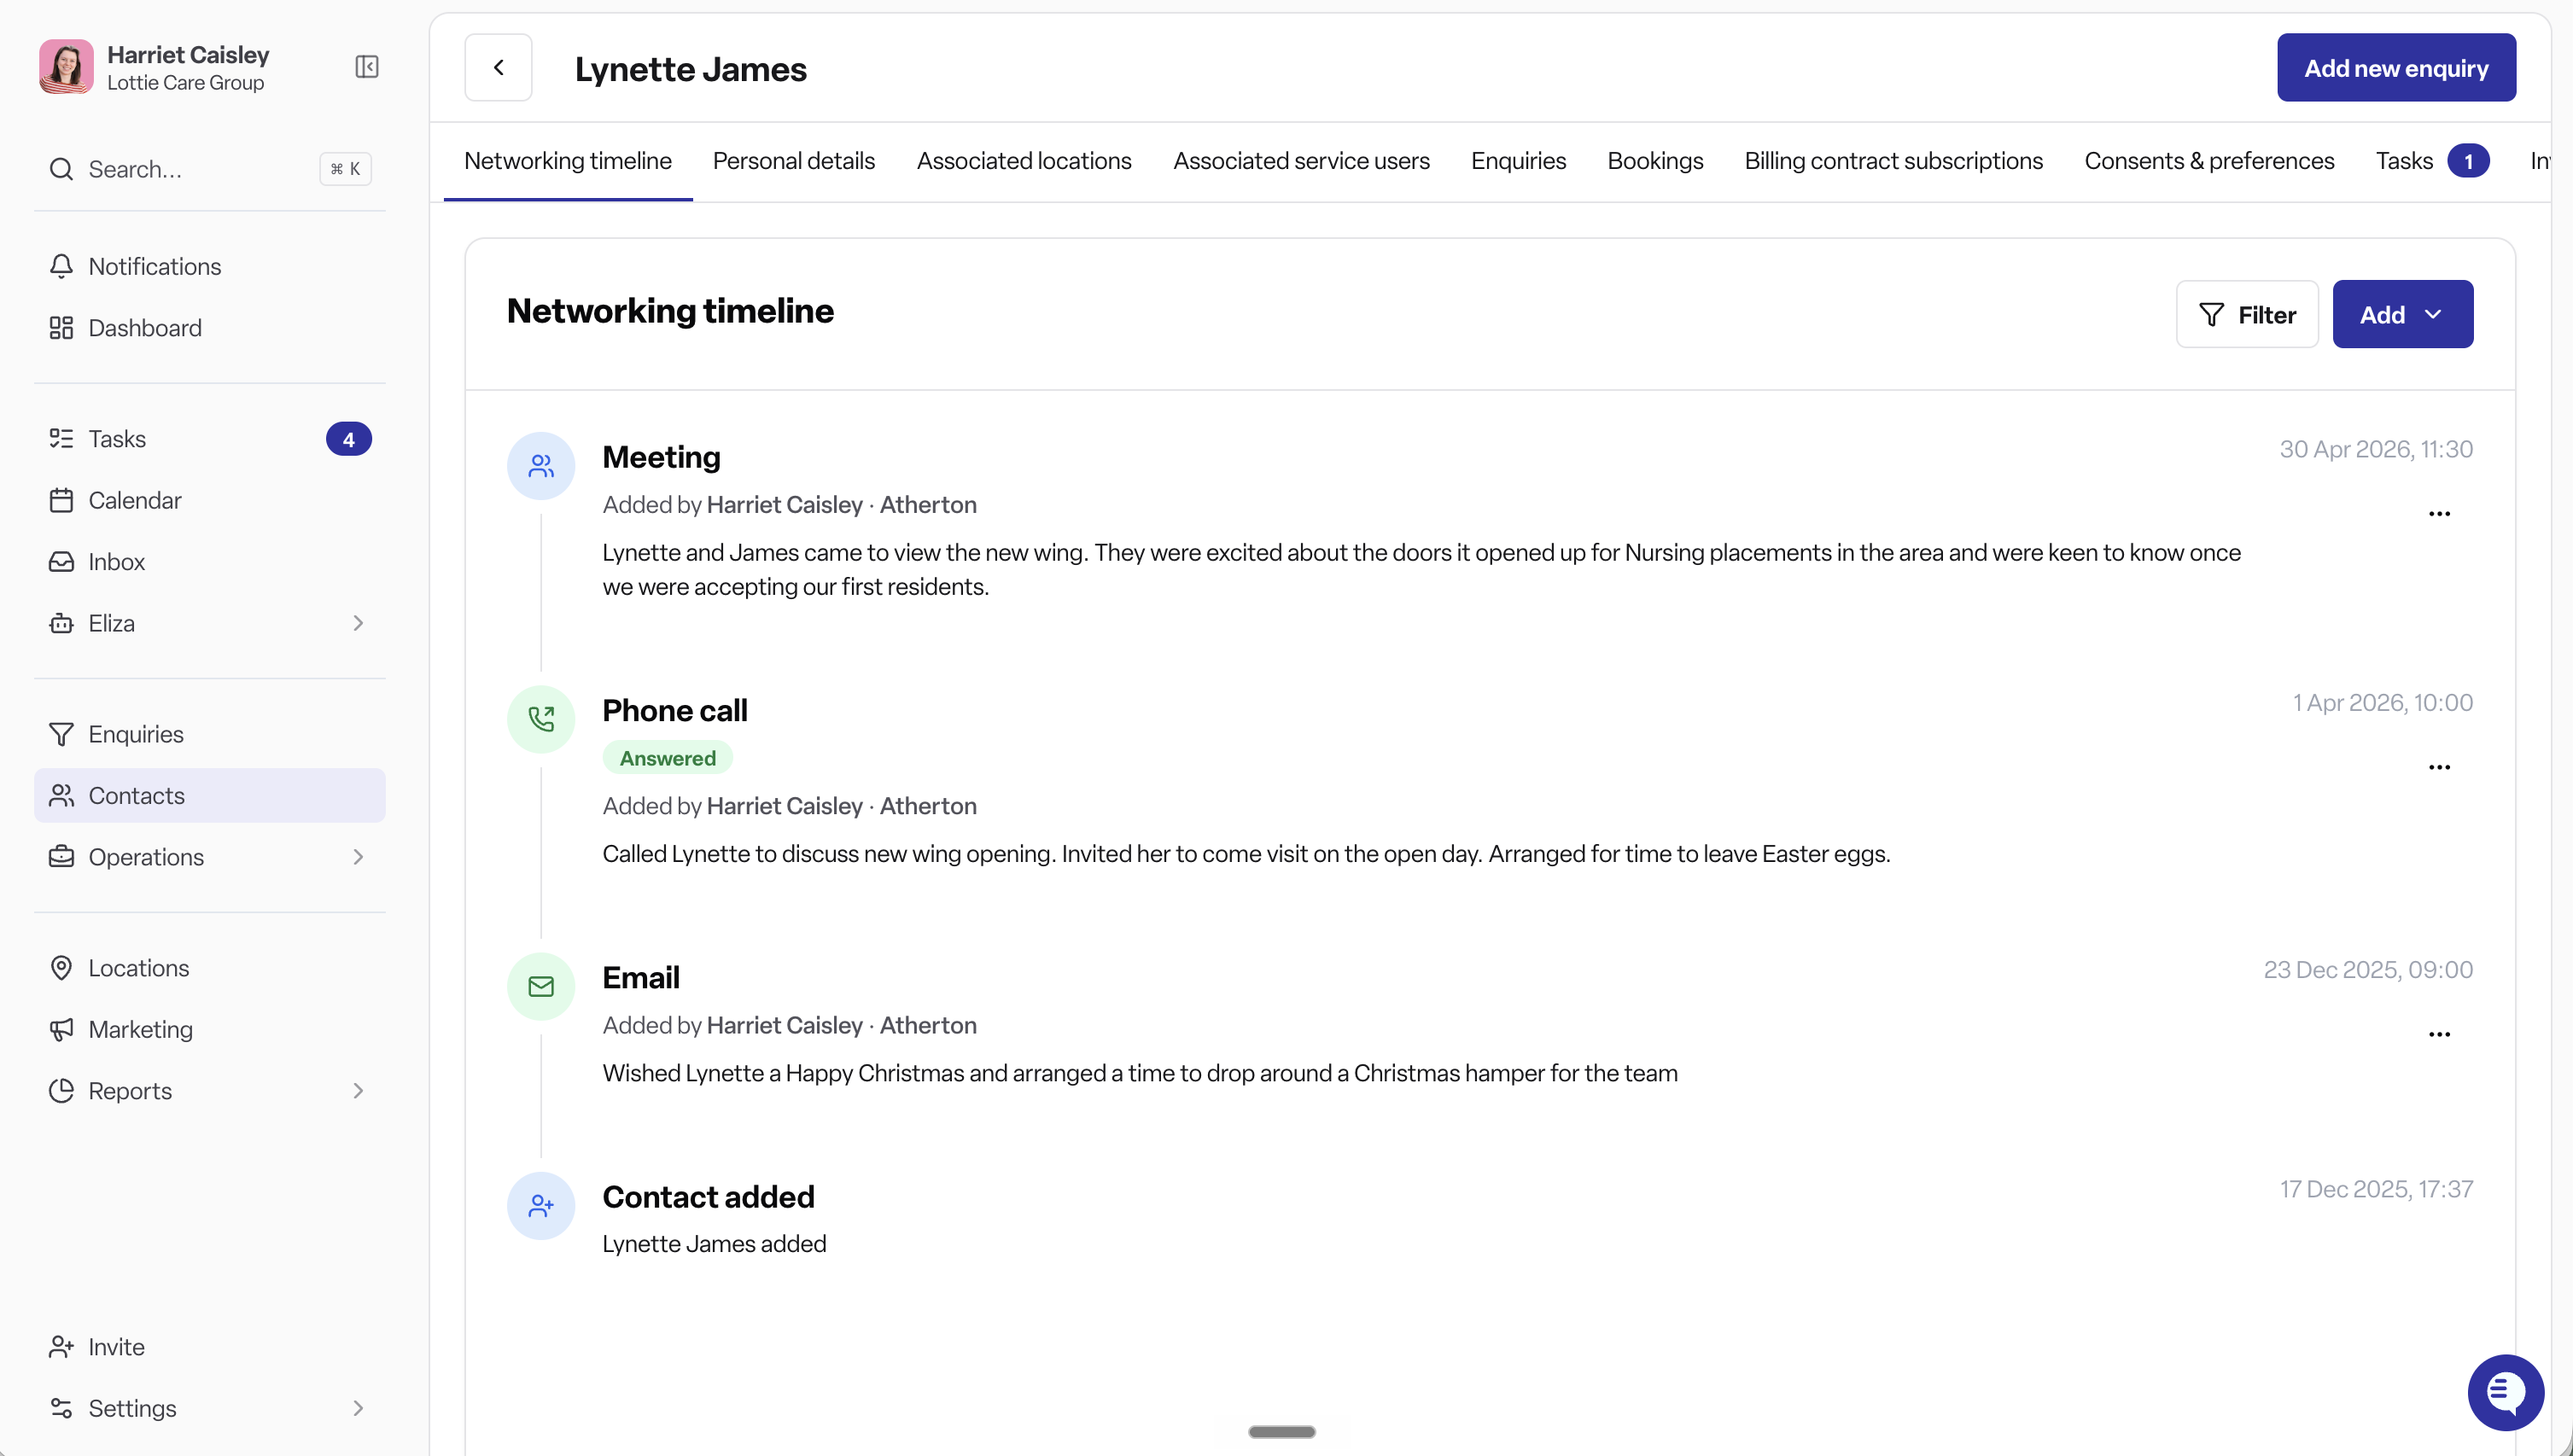Open the Add dropdown button
The width and height of the screenshot is (2573, 1456).
(x=2402, y=315)
